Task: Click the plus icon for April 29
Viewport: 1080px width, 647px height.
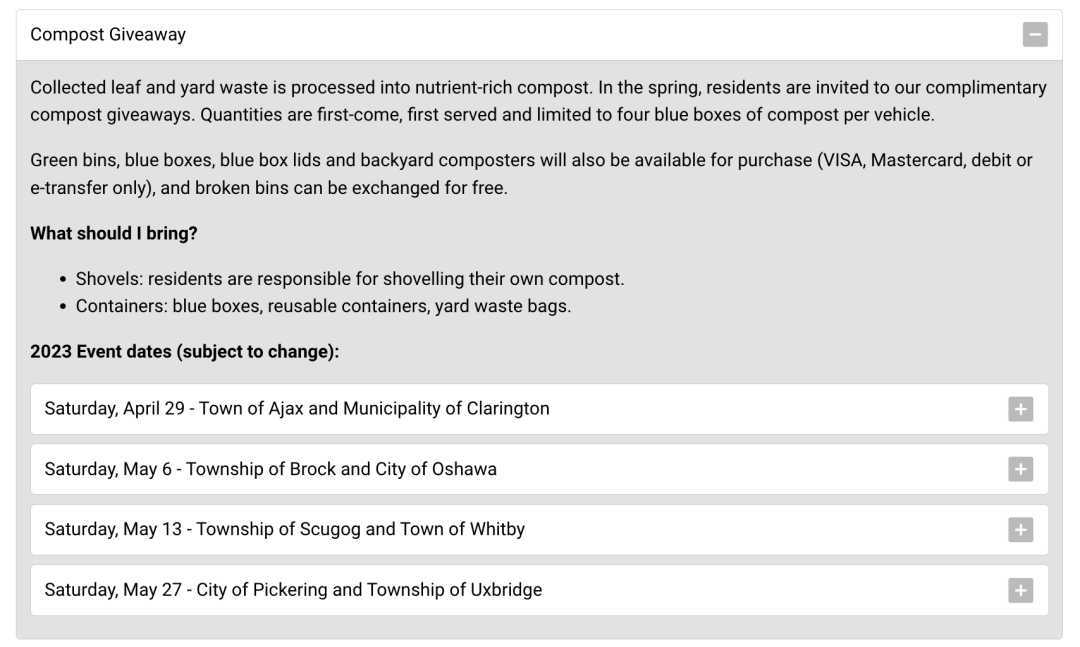Action: 1020,409
